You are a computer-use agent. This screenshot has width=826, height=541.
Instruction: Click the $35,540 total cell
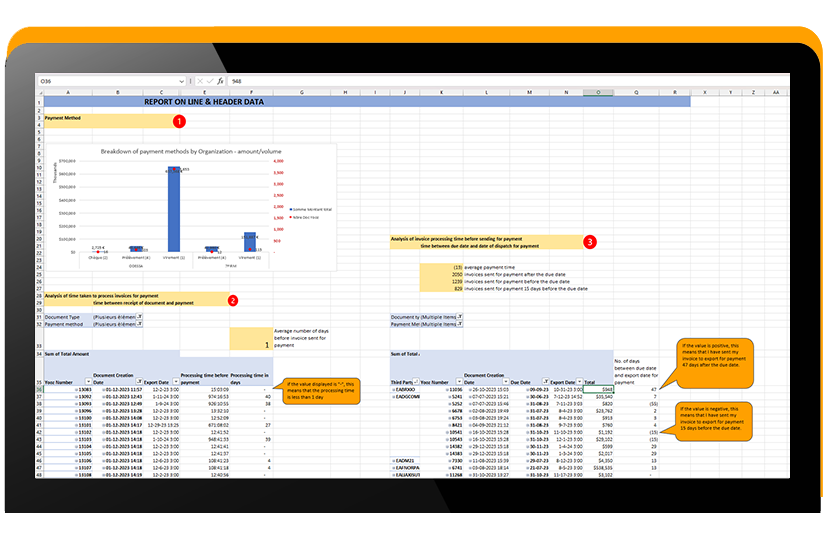tap(598, 397)
